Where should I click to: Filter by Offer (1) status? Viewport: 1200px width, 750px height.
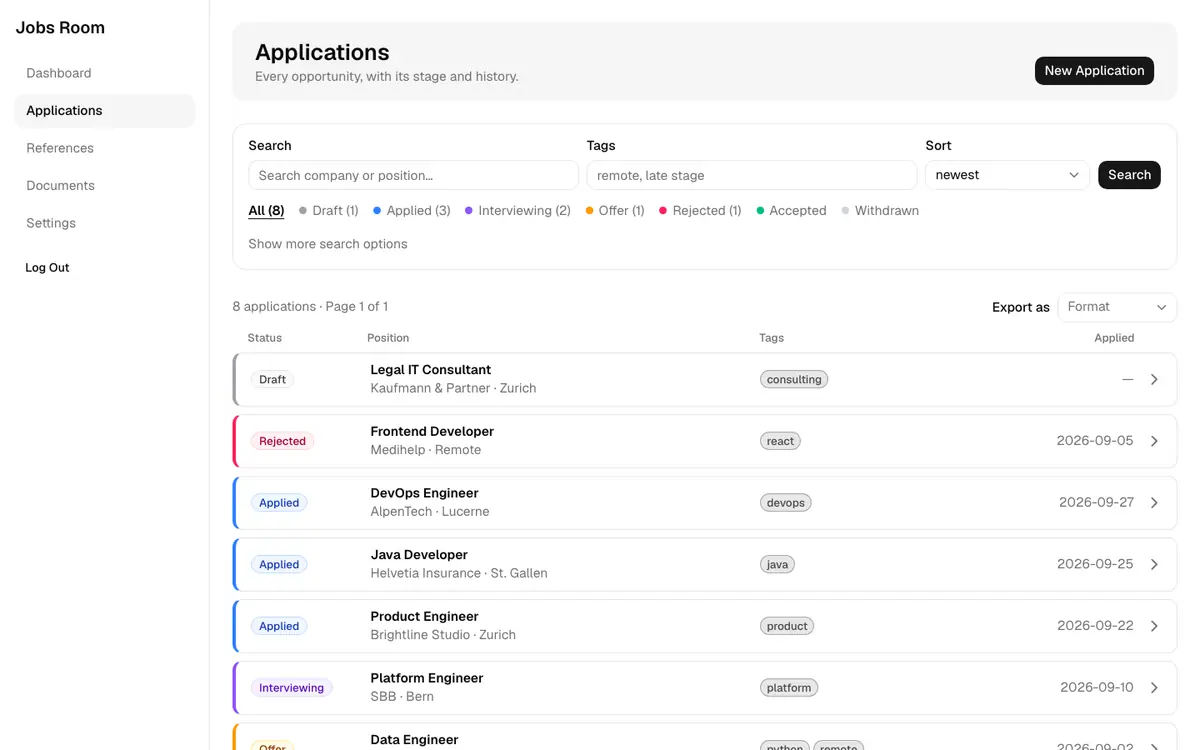click(x=615, y=211)
